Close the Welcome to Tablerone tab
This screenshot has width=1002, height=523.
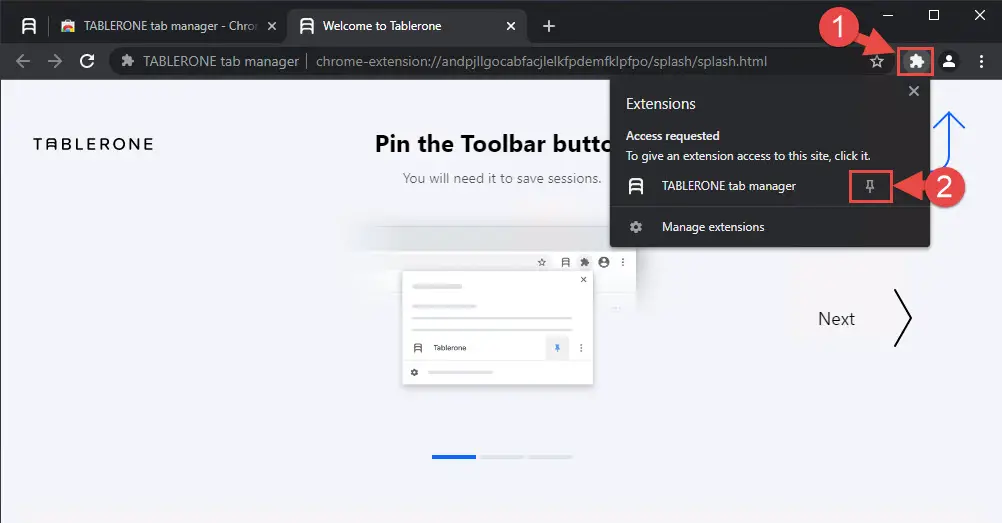click(x=511, y=26)
